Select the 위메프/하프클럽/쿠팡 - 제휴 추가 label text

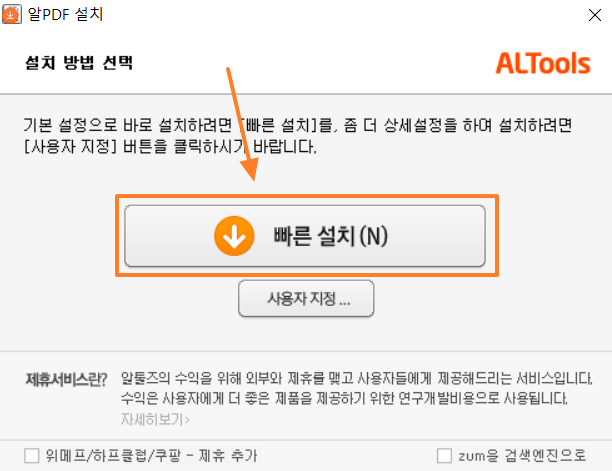tap(151, 455)
